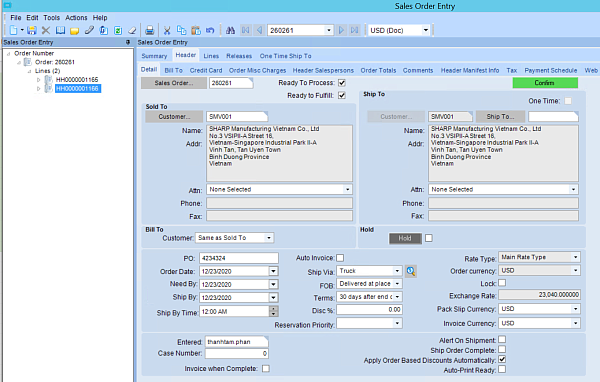This screenshot has width=600, height=382.
Task: Click the Save floppy disk icon
Action: 32,30
